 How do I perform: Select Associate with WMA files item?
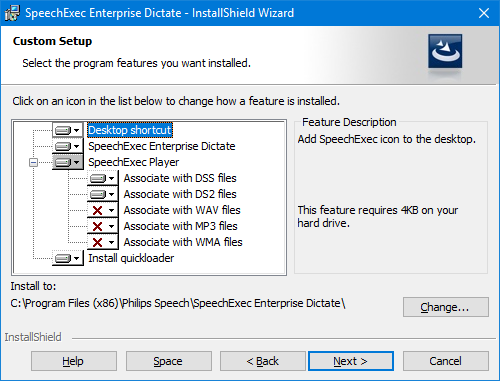point(183,242)
